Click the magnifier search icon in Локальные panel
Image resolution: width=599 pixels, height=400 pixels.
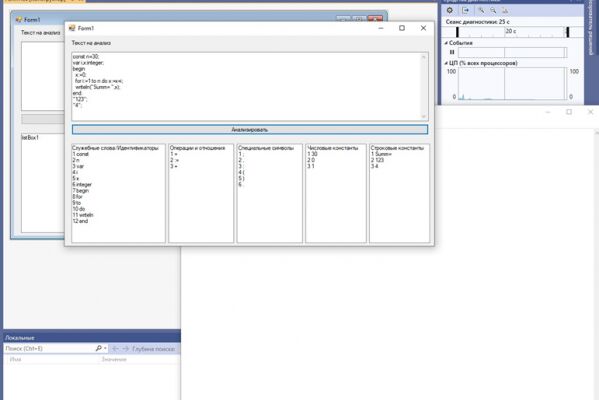click(x=98, y=348)
